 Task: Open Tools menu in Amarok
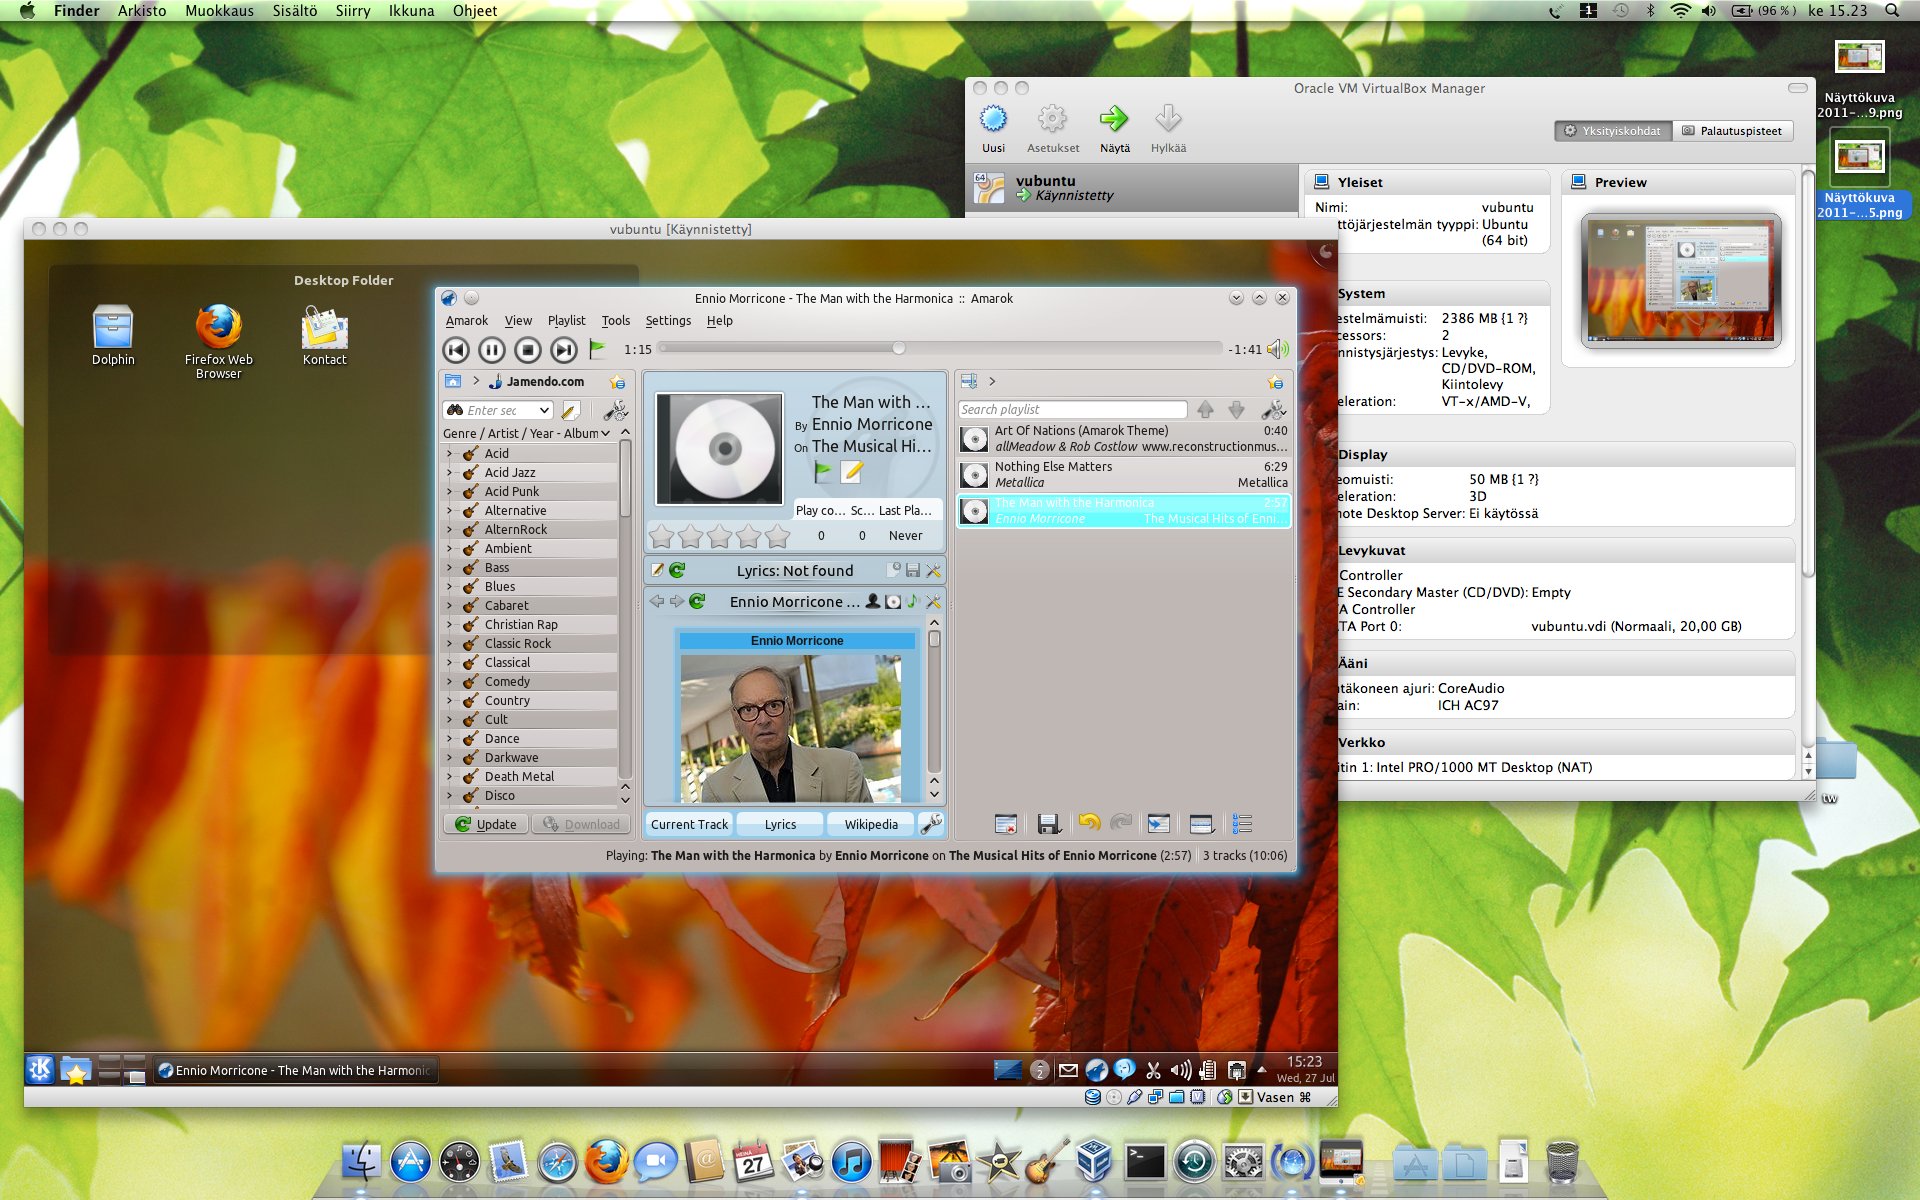coord(615,321)
